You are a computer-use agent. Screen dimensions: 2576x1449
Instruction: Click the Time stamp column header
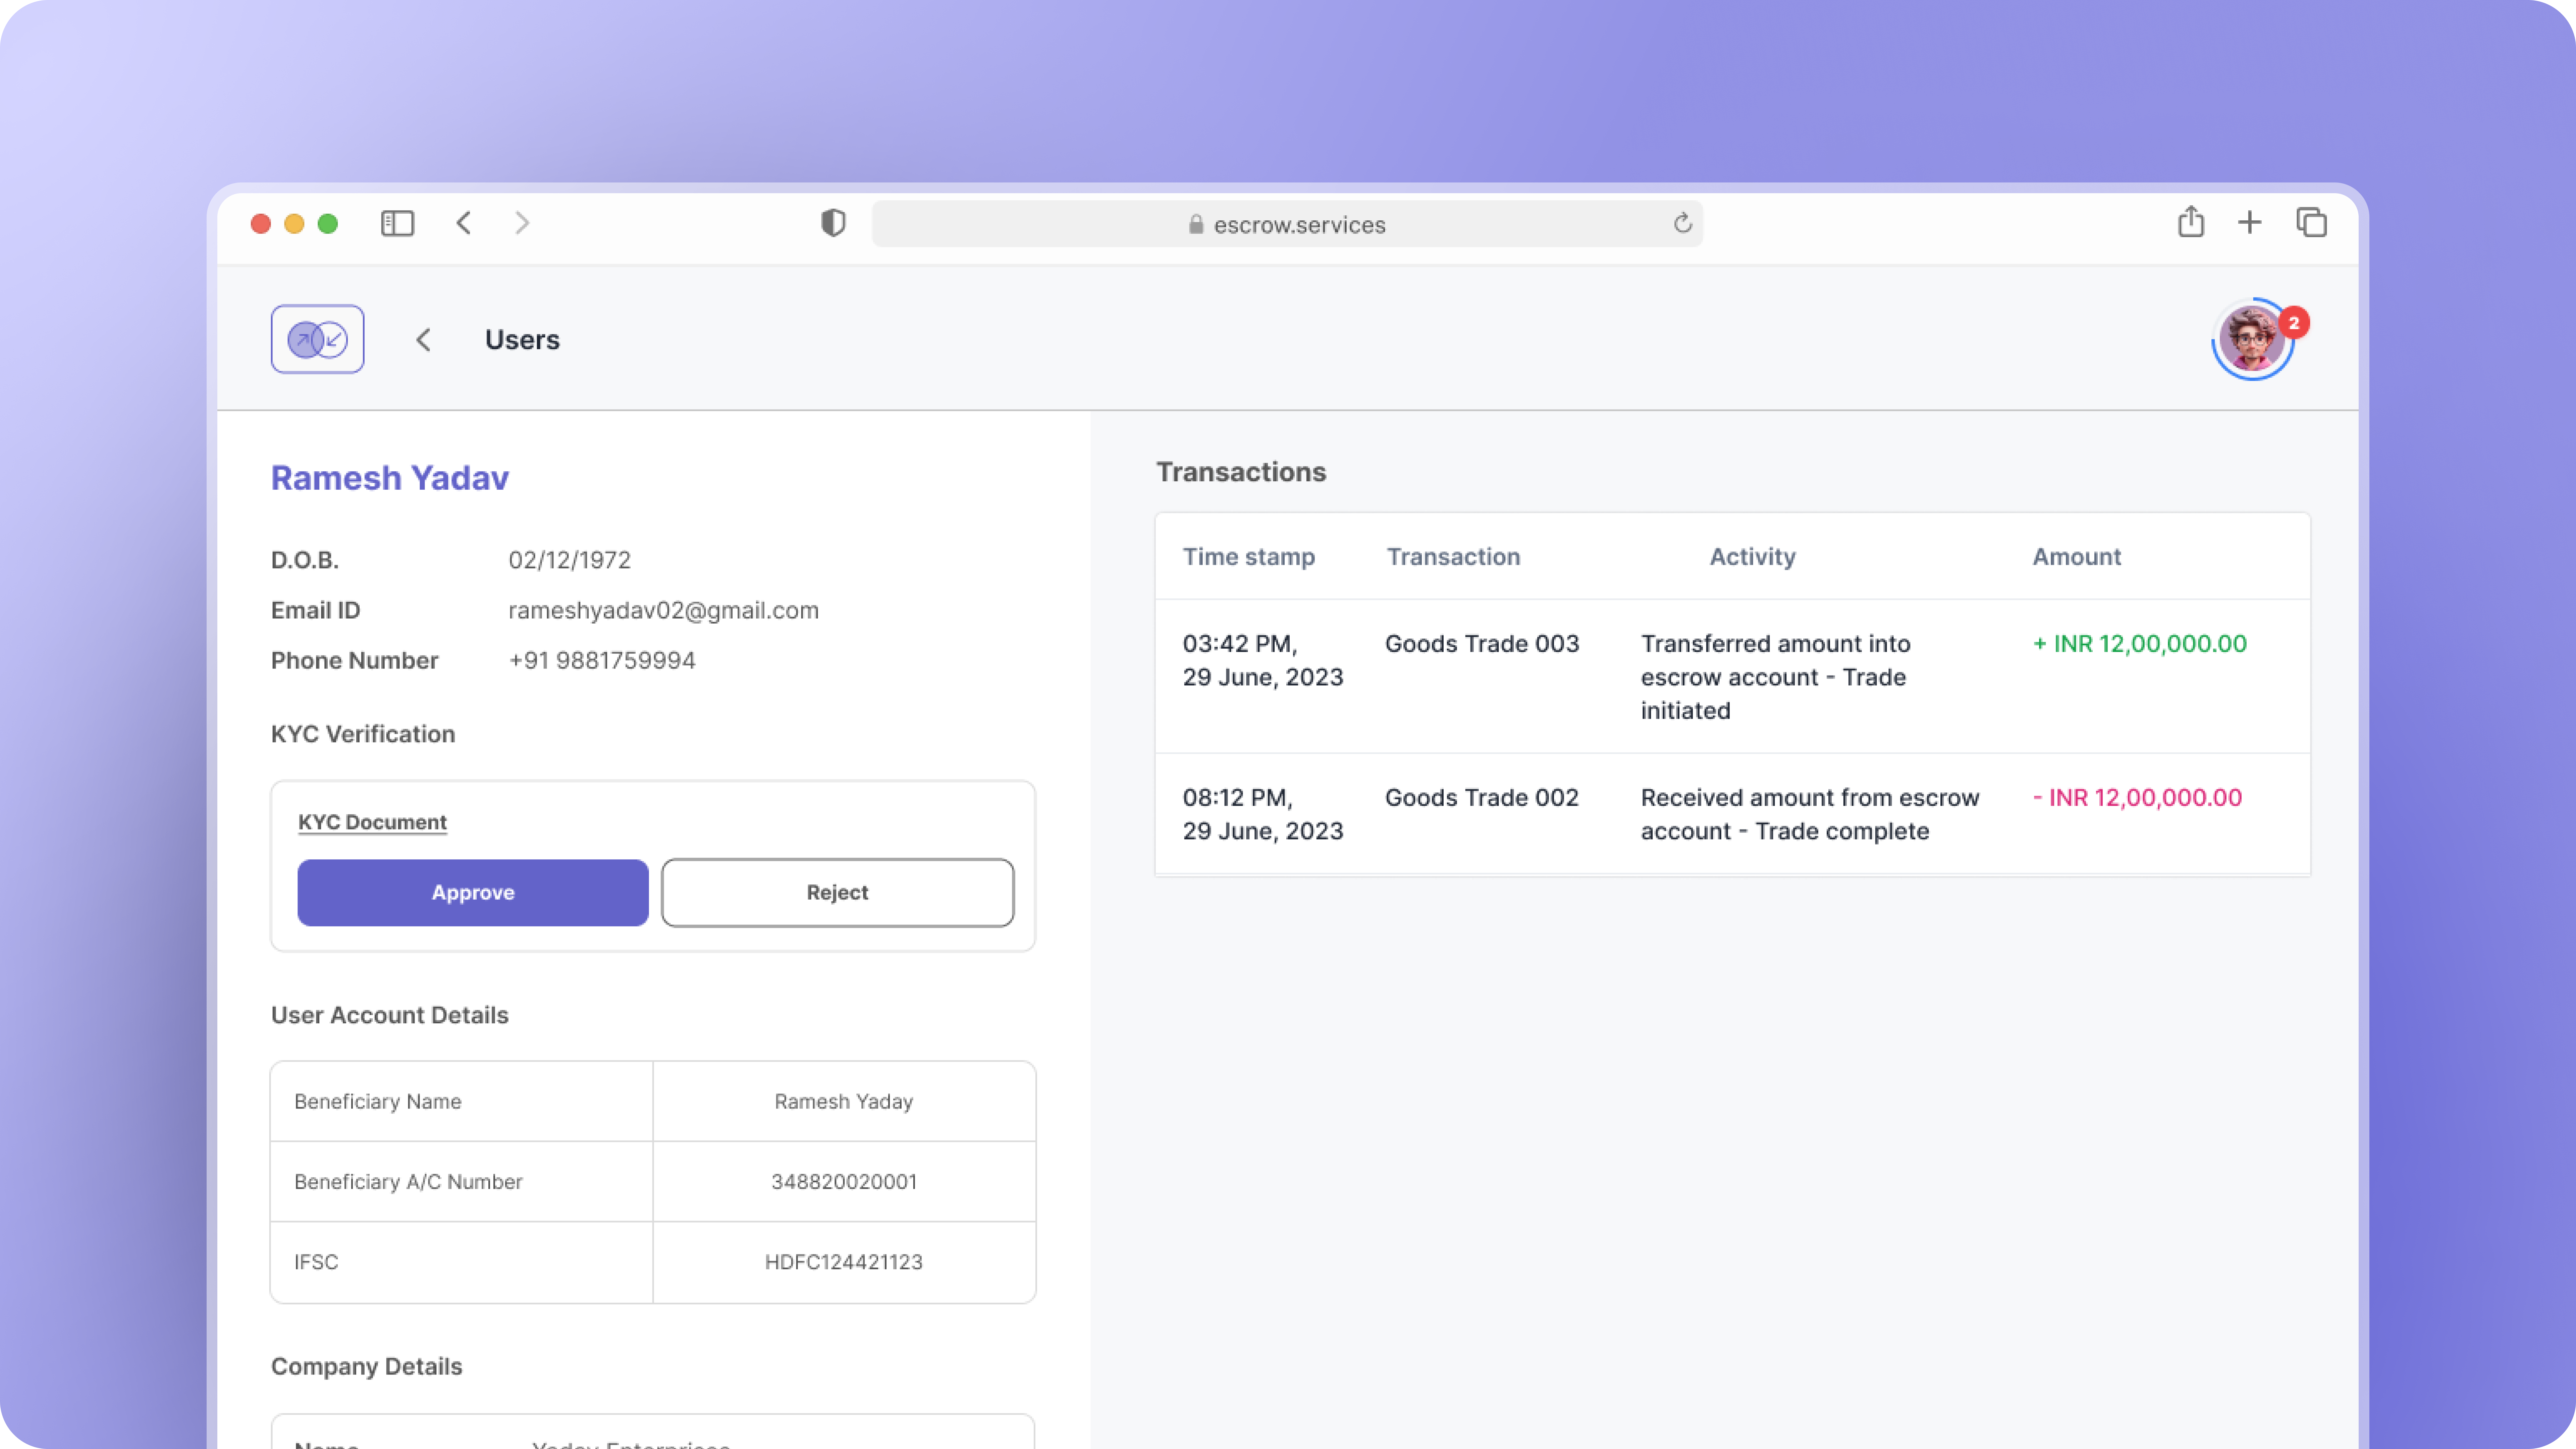pyautogui.click(x=1249, y=557)
